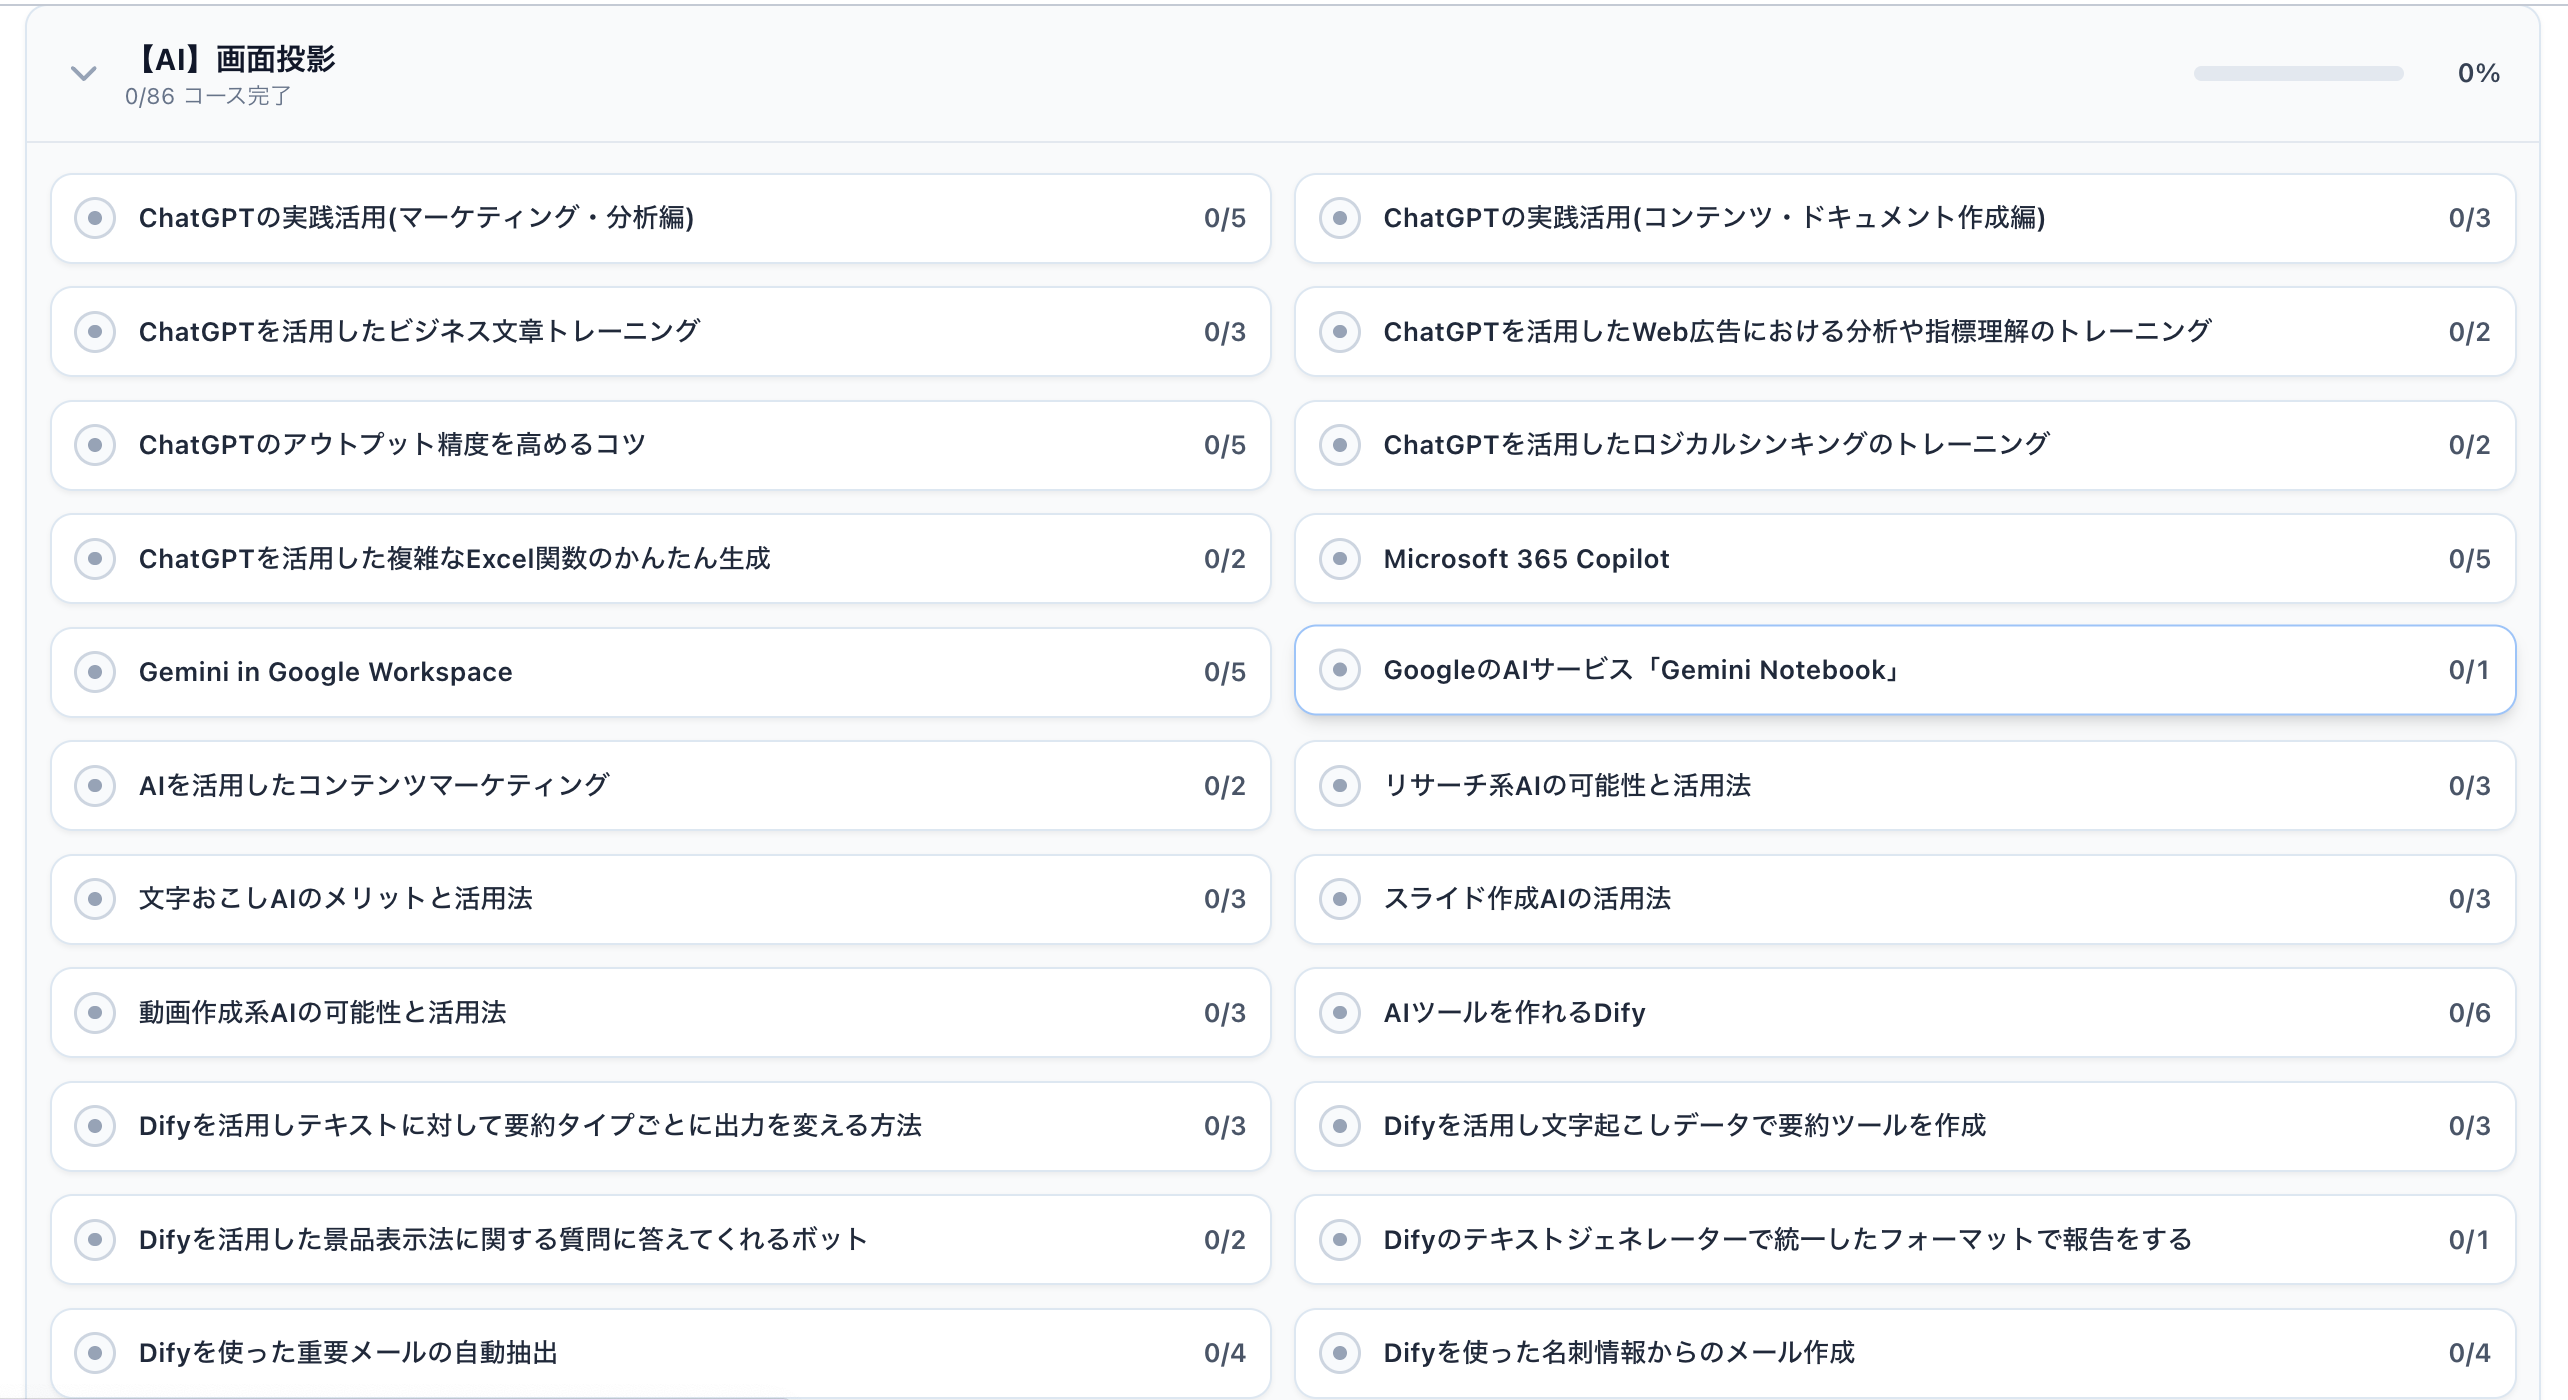This screenshot has height=1400, width=2568.
Task: Open course title スライド作成AIの活用法
Action: coord(1527,899)
